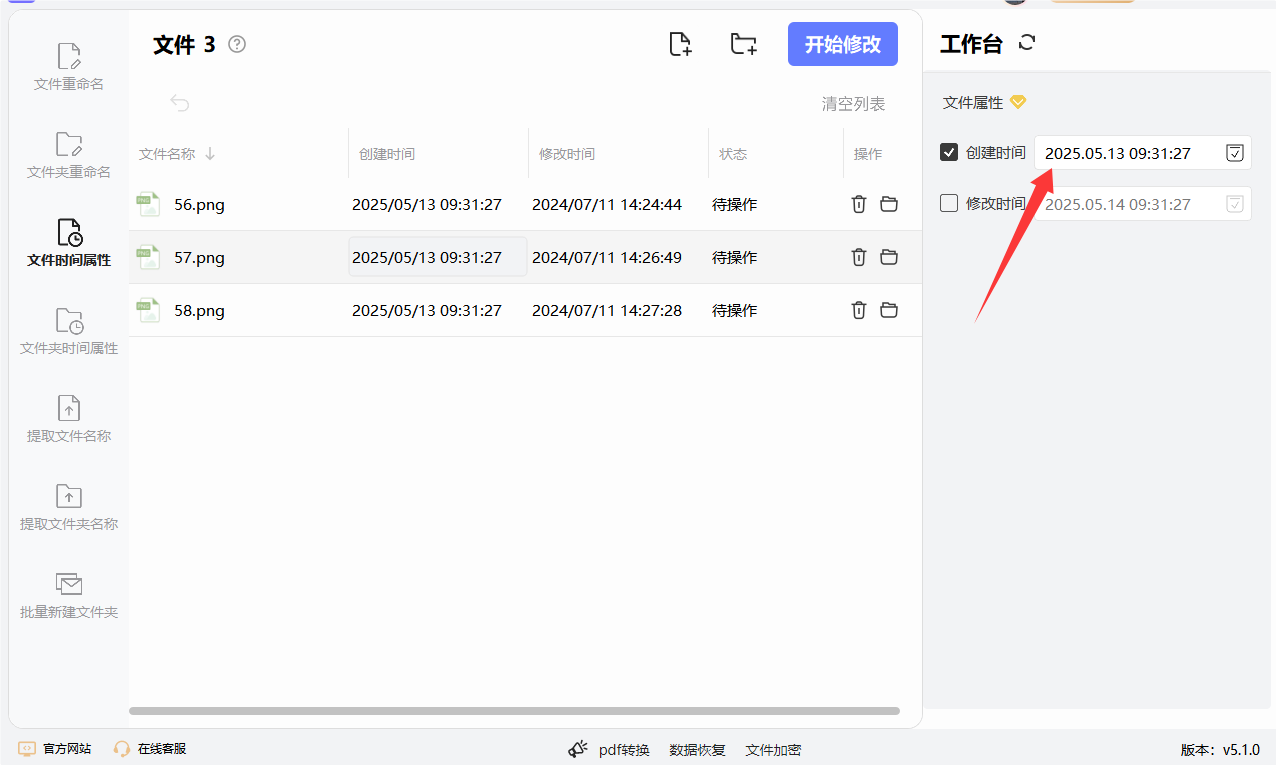Click the 57.png file thumbnail icon
This screenshot has width=1276, height=765.
point(148,257)
